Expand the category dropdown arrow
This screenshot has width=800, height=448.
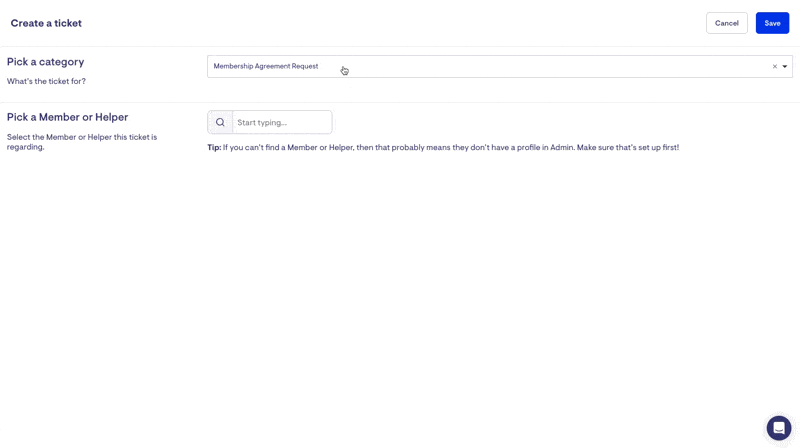click(785, 67)
